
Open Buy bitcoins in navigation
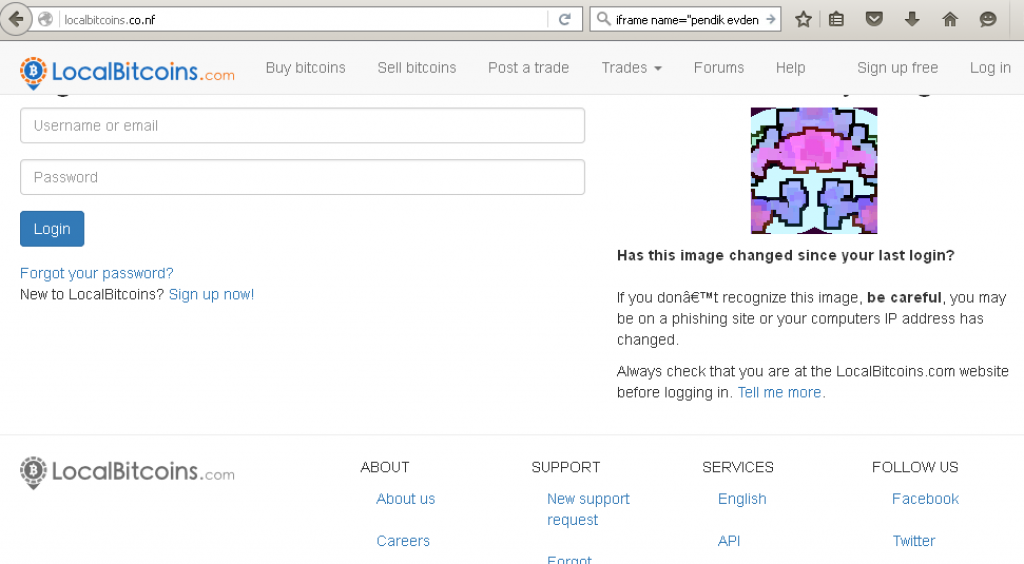pos(306,67)
